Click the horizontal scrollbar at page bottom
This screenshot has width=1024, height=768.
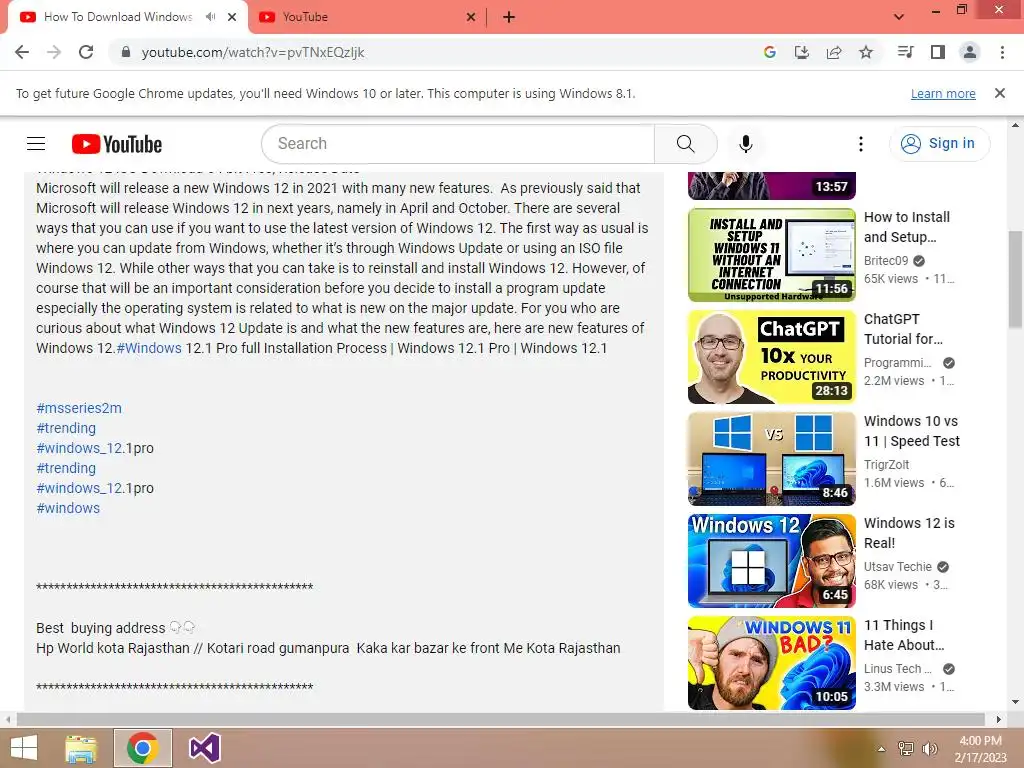point(500,719)
